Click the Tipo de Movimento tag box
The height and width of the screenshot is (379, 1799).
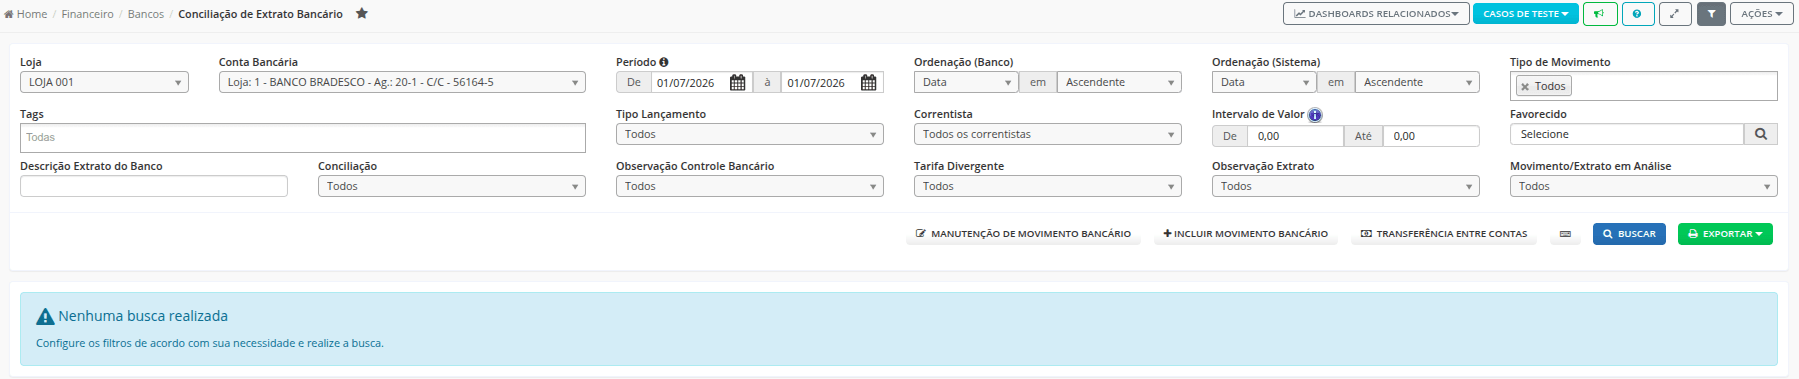[1644, 86]
